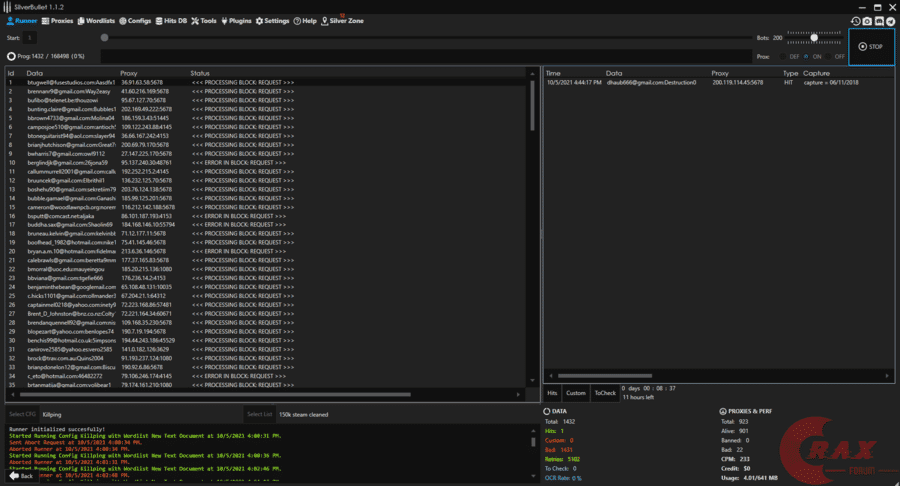Viewport: 900px width, 486px height.
Task: Open the Telegram paper plane icon
Action: coord(891,21)
